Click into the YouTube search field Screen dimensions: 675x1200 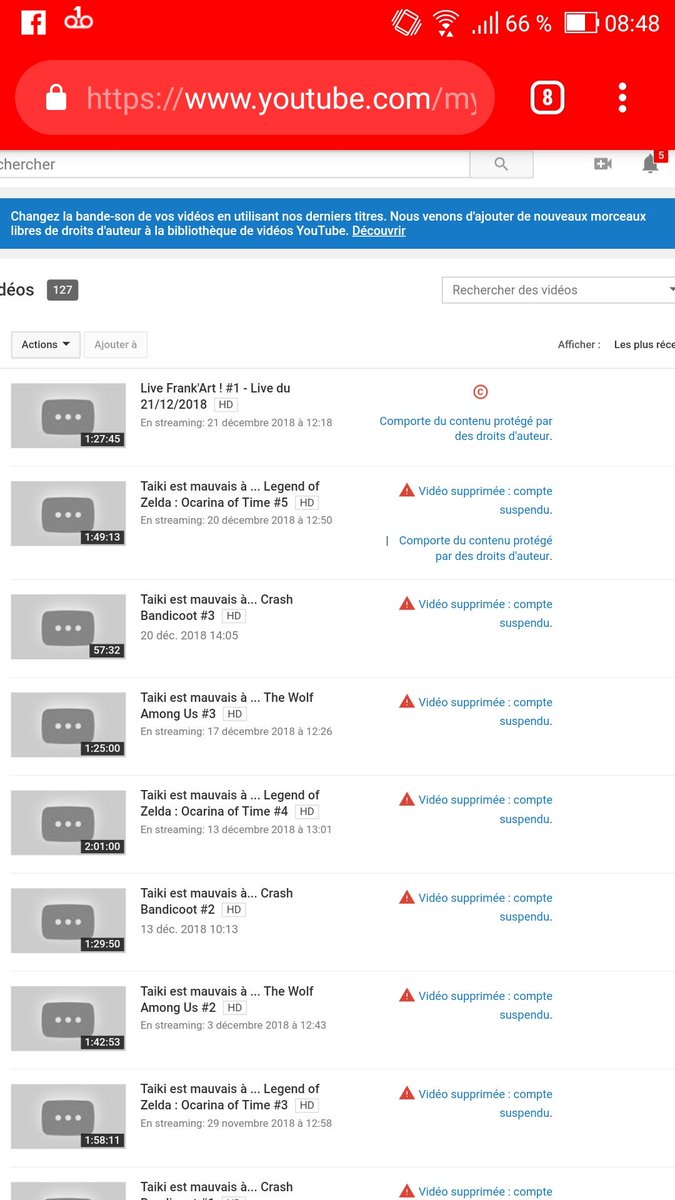234,164
